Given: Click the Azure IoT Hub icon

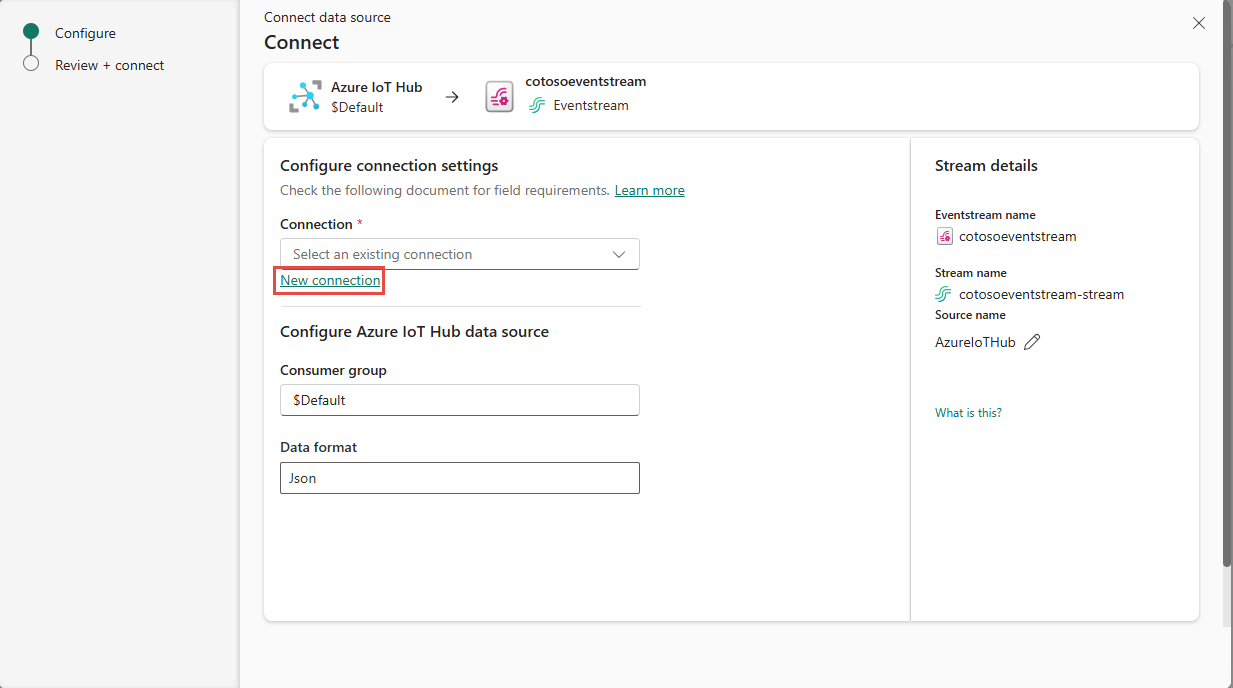Looking at the screenshot, I should point(304,97).
